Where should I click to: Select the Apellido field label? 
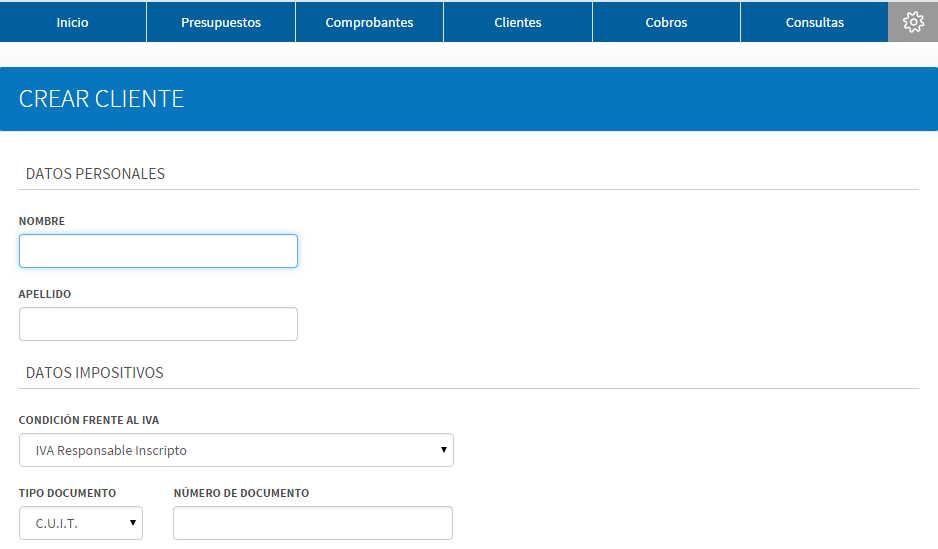[45, 294]
